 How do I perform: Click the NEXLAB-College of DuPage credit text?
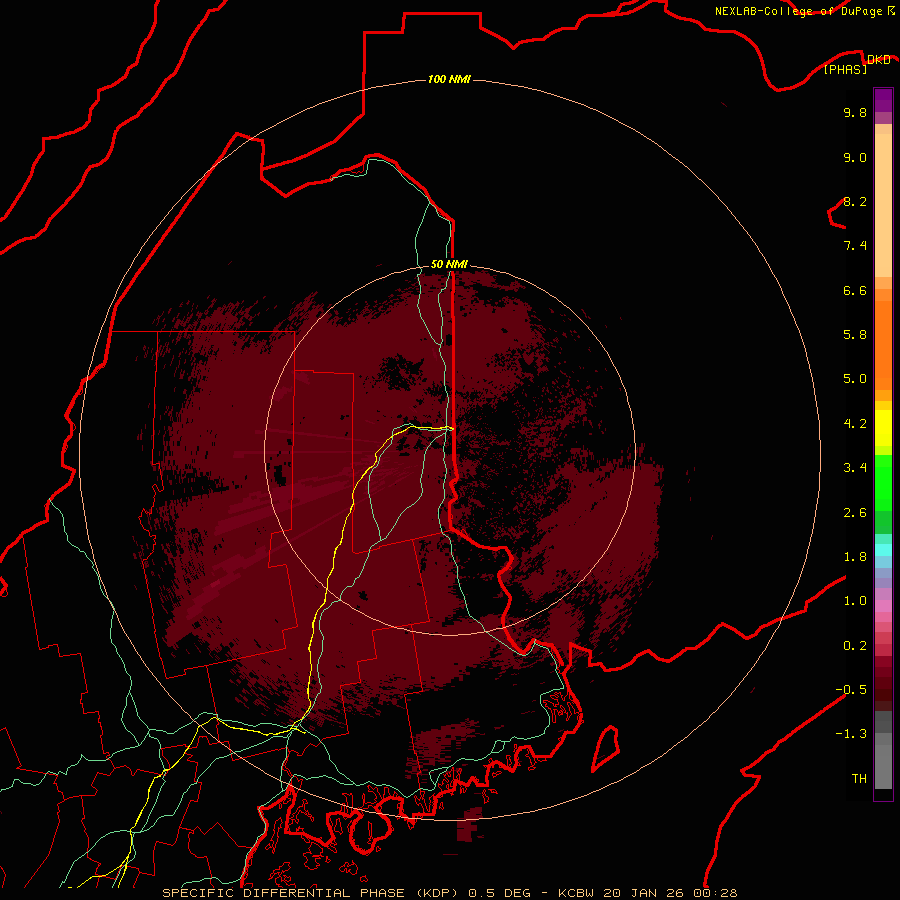798,11
